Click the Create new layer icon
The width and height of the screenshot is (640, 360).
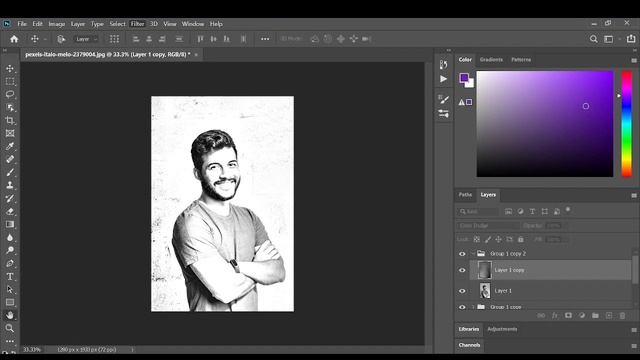(x=609, y=316)
